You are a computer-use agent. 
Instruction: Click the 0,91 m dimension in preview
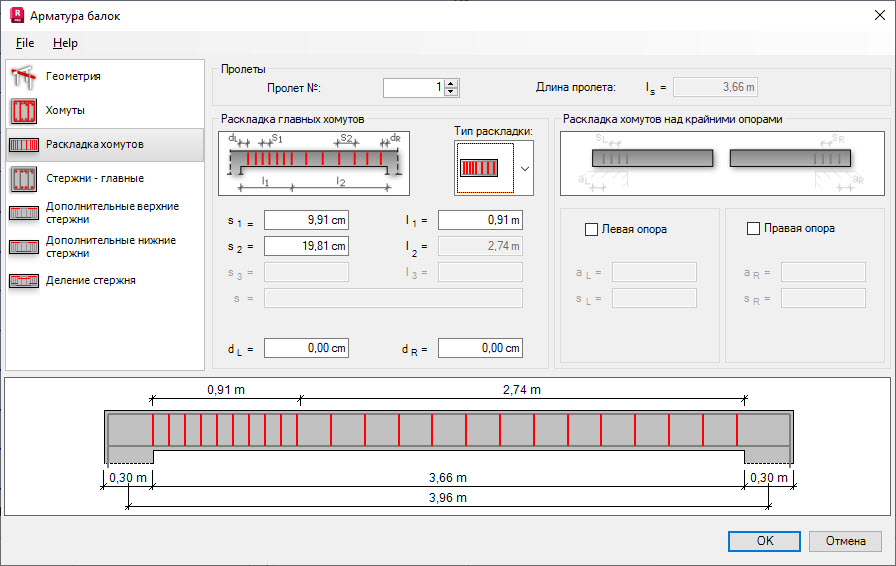pyautogui.click(x=226, y=389)
